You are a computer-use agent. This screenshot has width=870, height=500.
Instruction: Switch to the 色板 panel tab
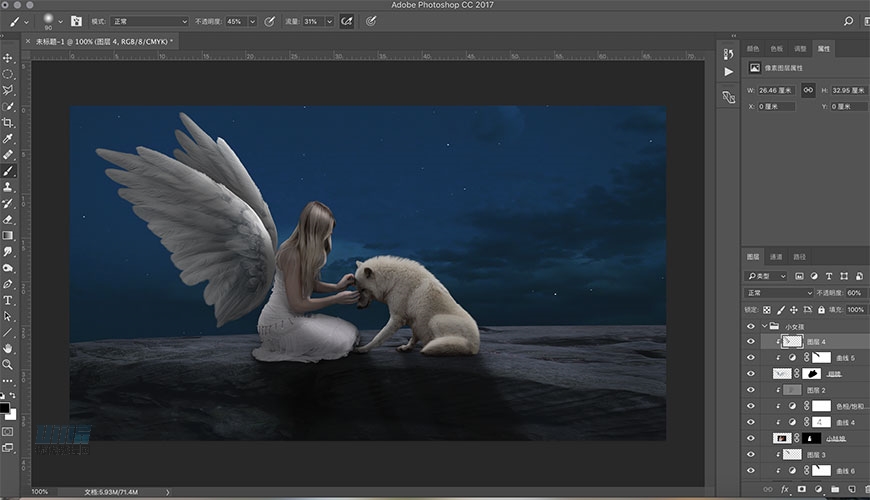click(x=776, y=49)
